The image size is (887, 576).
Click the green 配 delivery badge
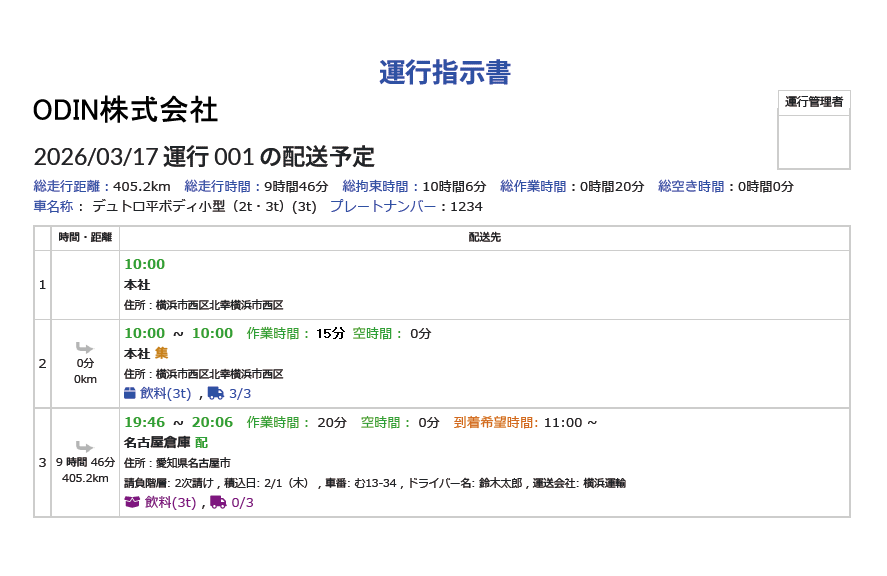[201, 442]
